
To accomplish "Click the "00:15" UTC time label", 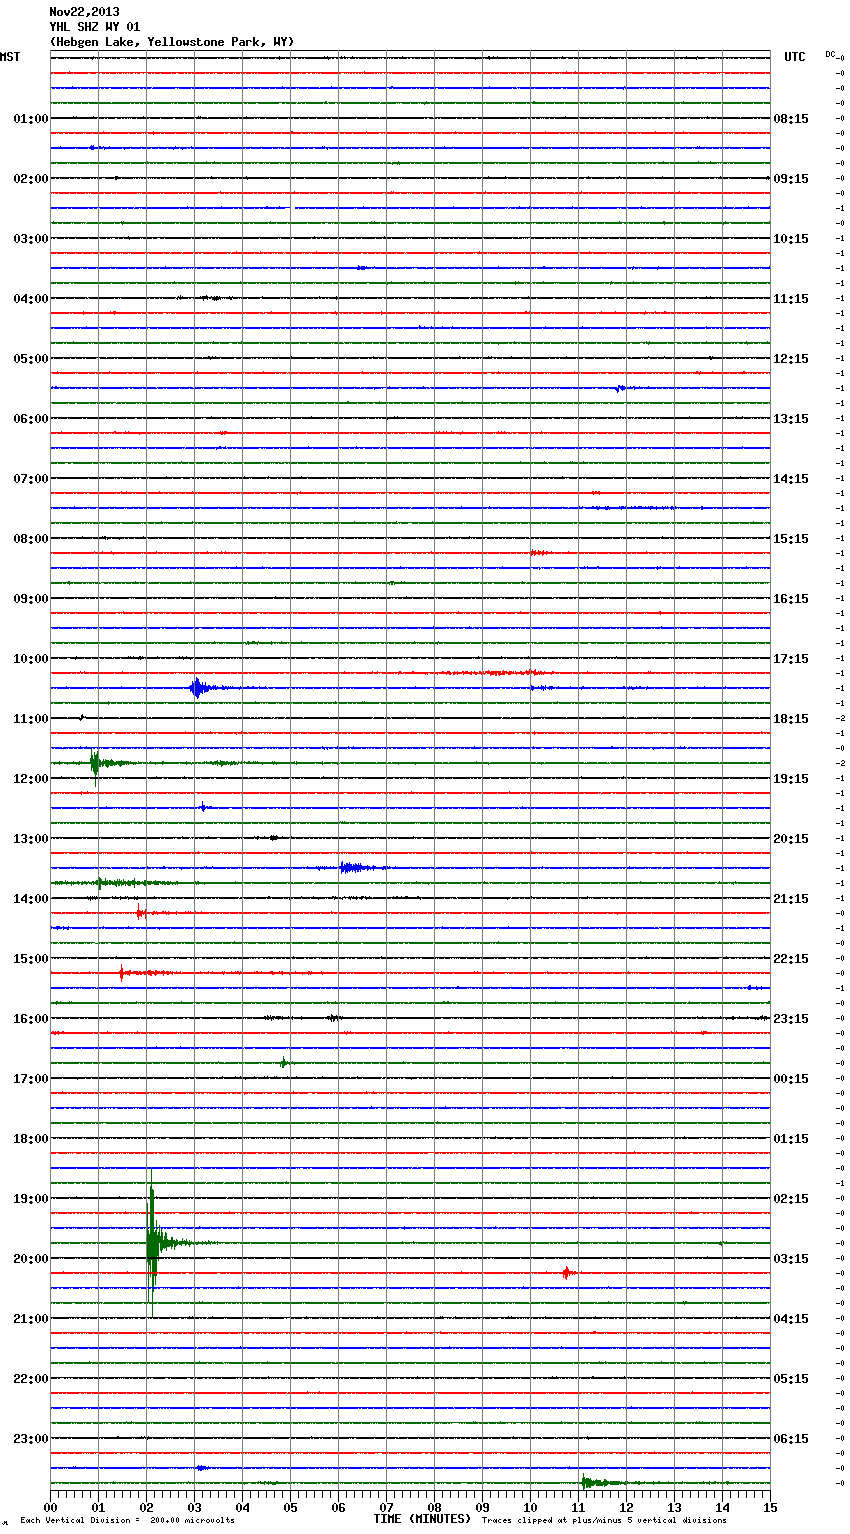I will pos(791,1078).
